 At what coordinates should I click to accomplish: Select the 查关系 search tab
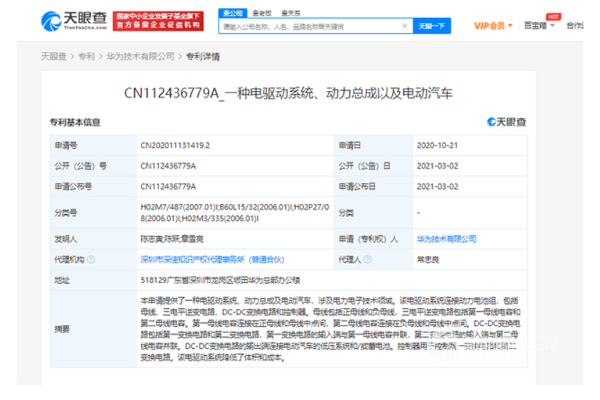[291, 13]
